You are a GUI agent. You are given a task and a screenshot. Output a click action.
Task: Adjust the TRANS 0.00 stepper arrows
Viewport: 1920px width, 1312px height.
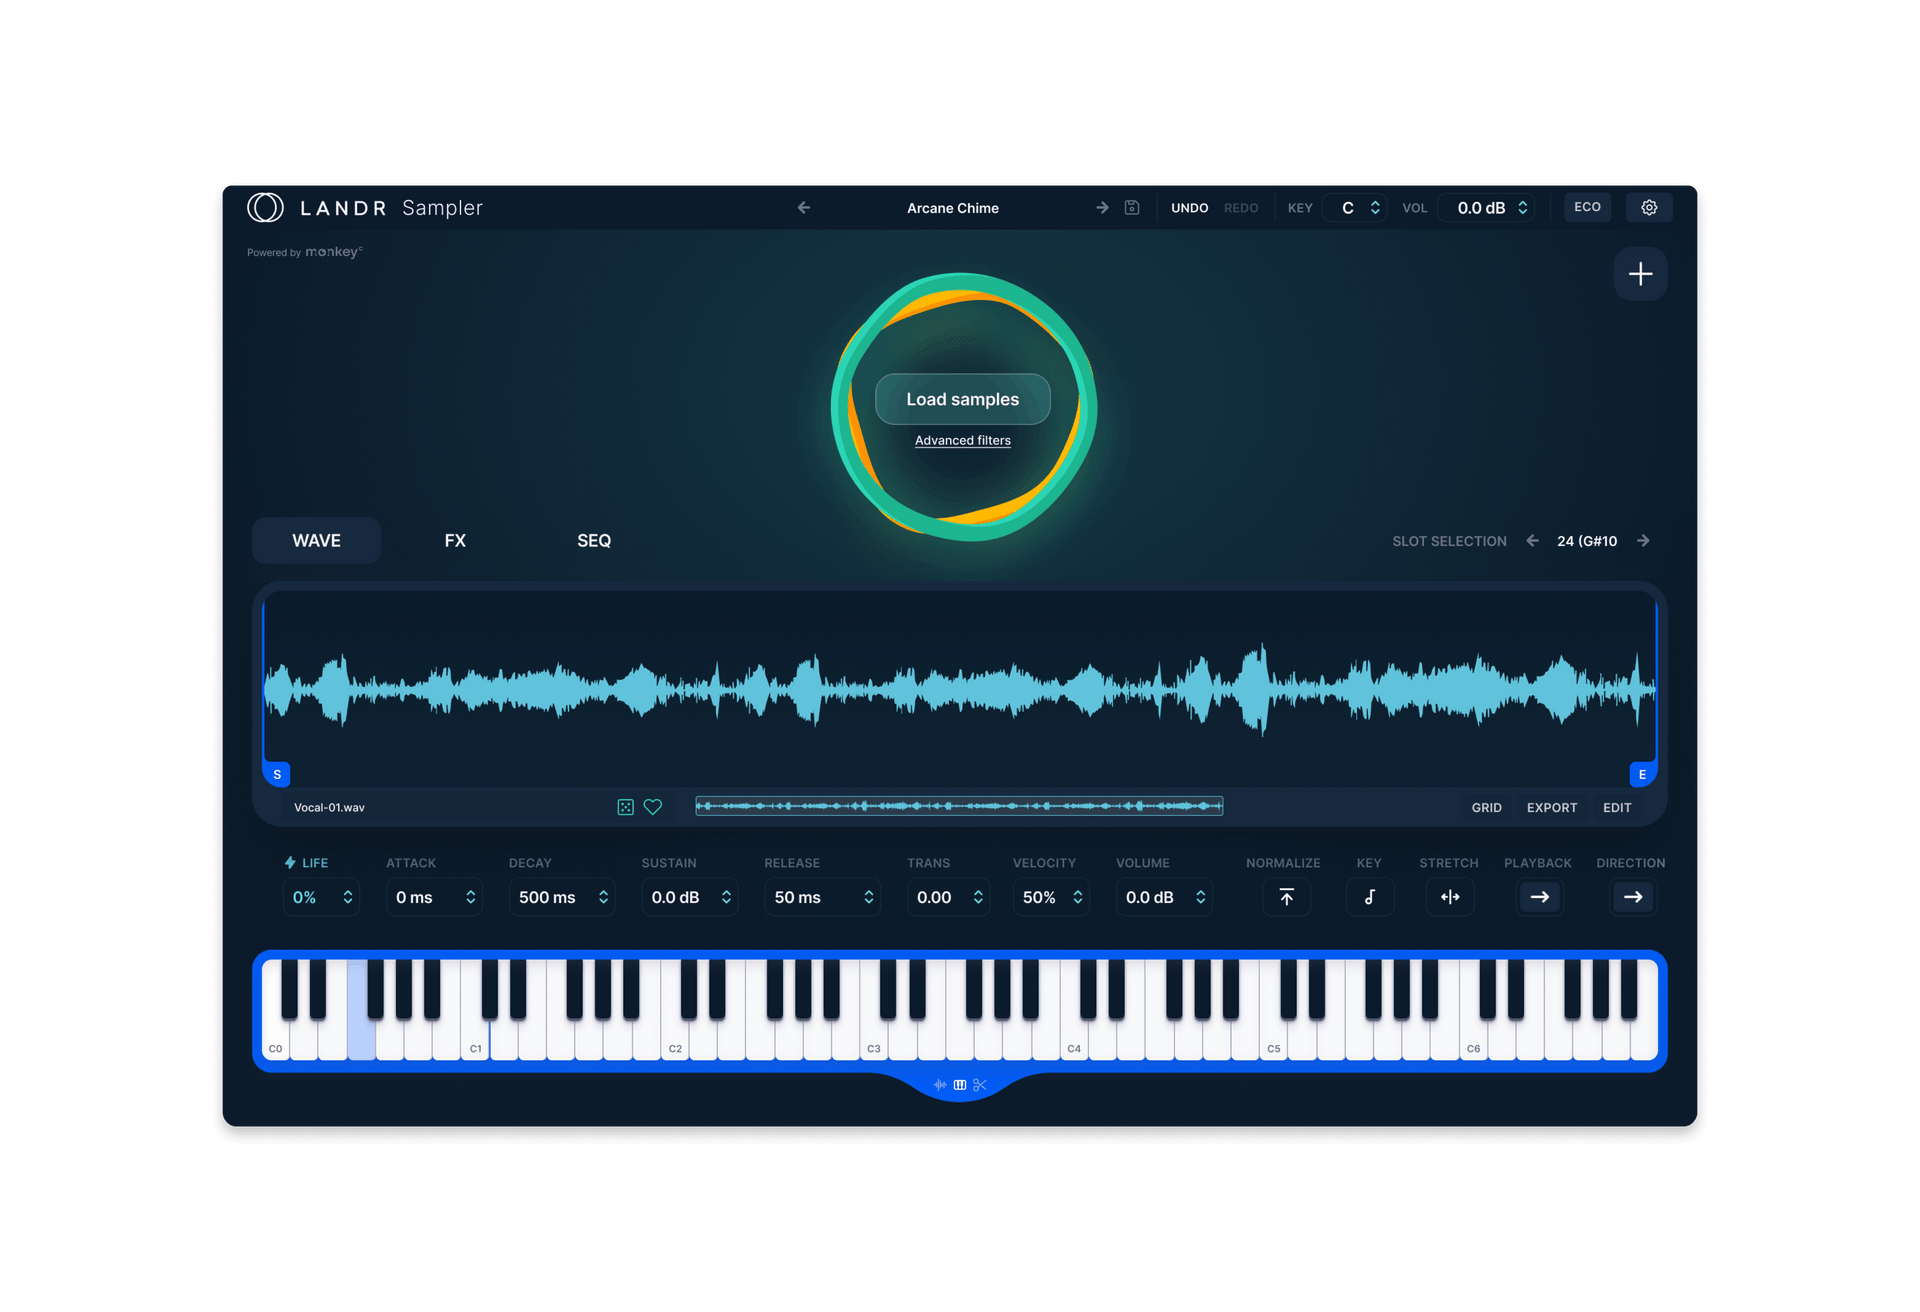[x=978, y=897]
